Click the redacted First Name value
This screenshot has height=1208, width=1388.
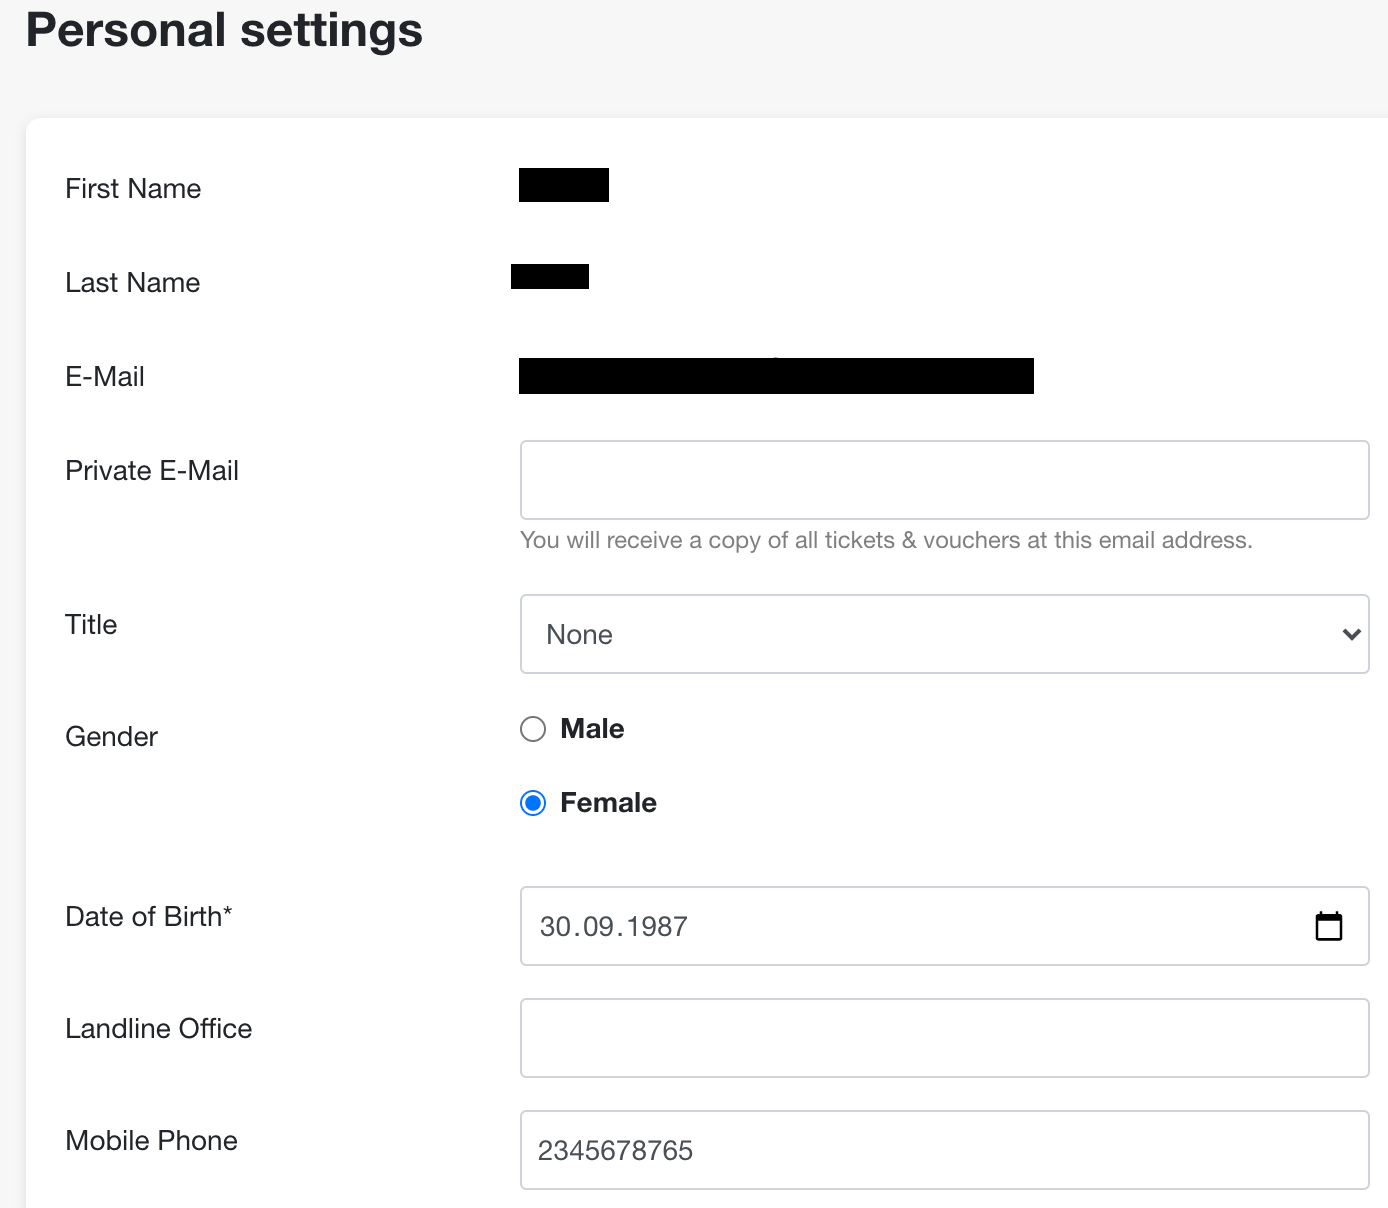[x=564, y=185]
